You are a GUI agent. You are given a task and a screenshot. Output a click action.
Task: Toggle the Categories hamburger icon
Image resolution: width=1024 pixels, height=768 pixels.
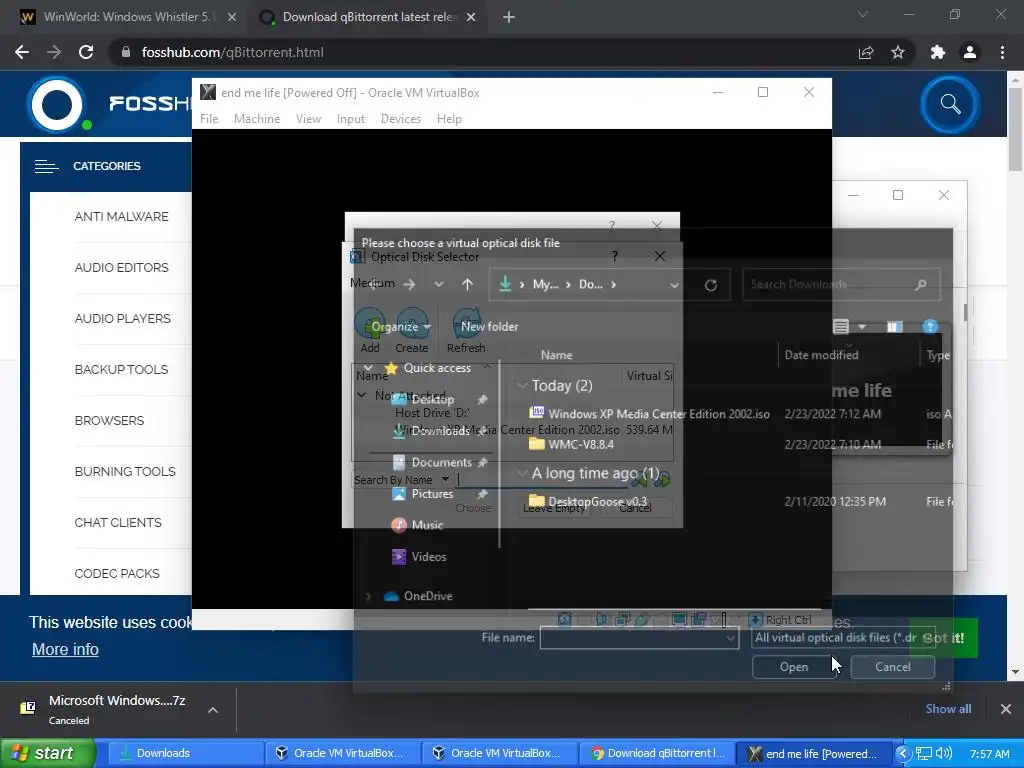pos(46,167)
